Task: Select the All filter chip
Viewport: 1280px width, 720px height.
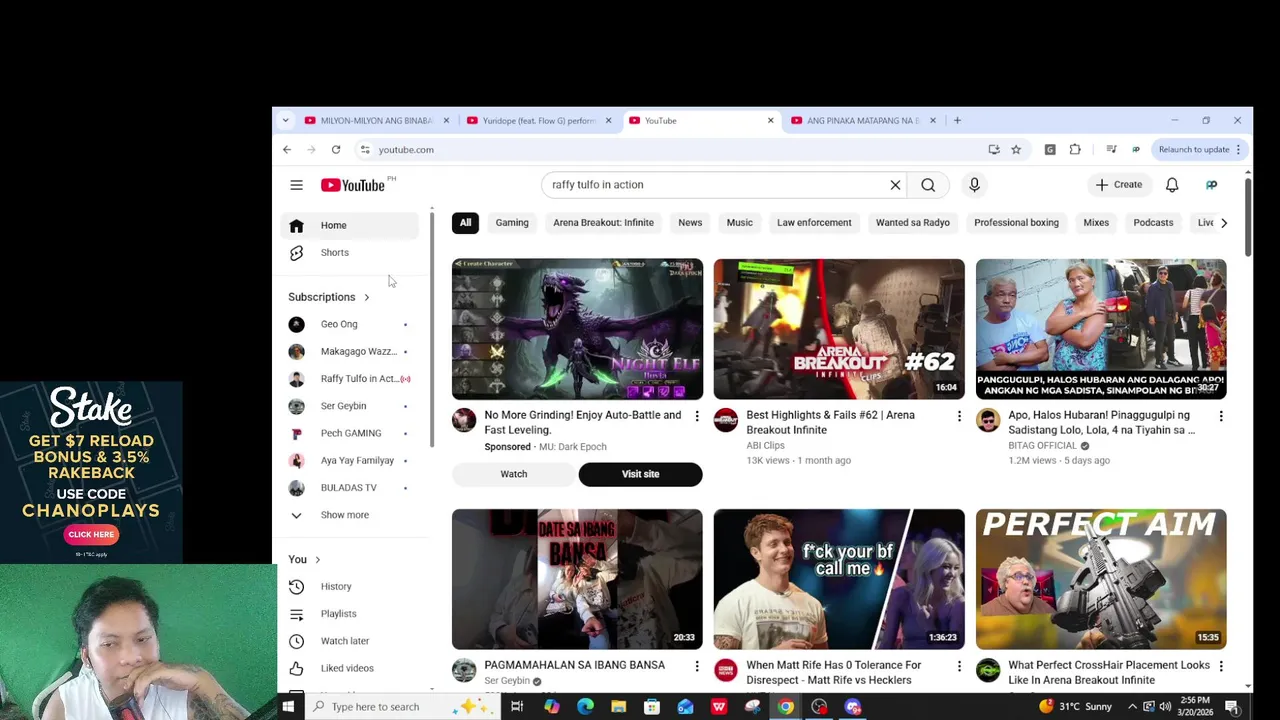Action: click(465, 223)
